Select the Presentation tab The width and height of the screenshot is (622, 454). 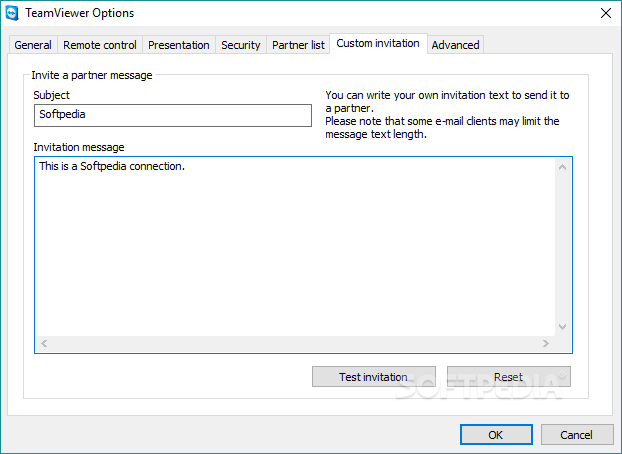coord(179,45)
